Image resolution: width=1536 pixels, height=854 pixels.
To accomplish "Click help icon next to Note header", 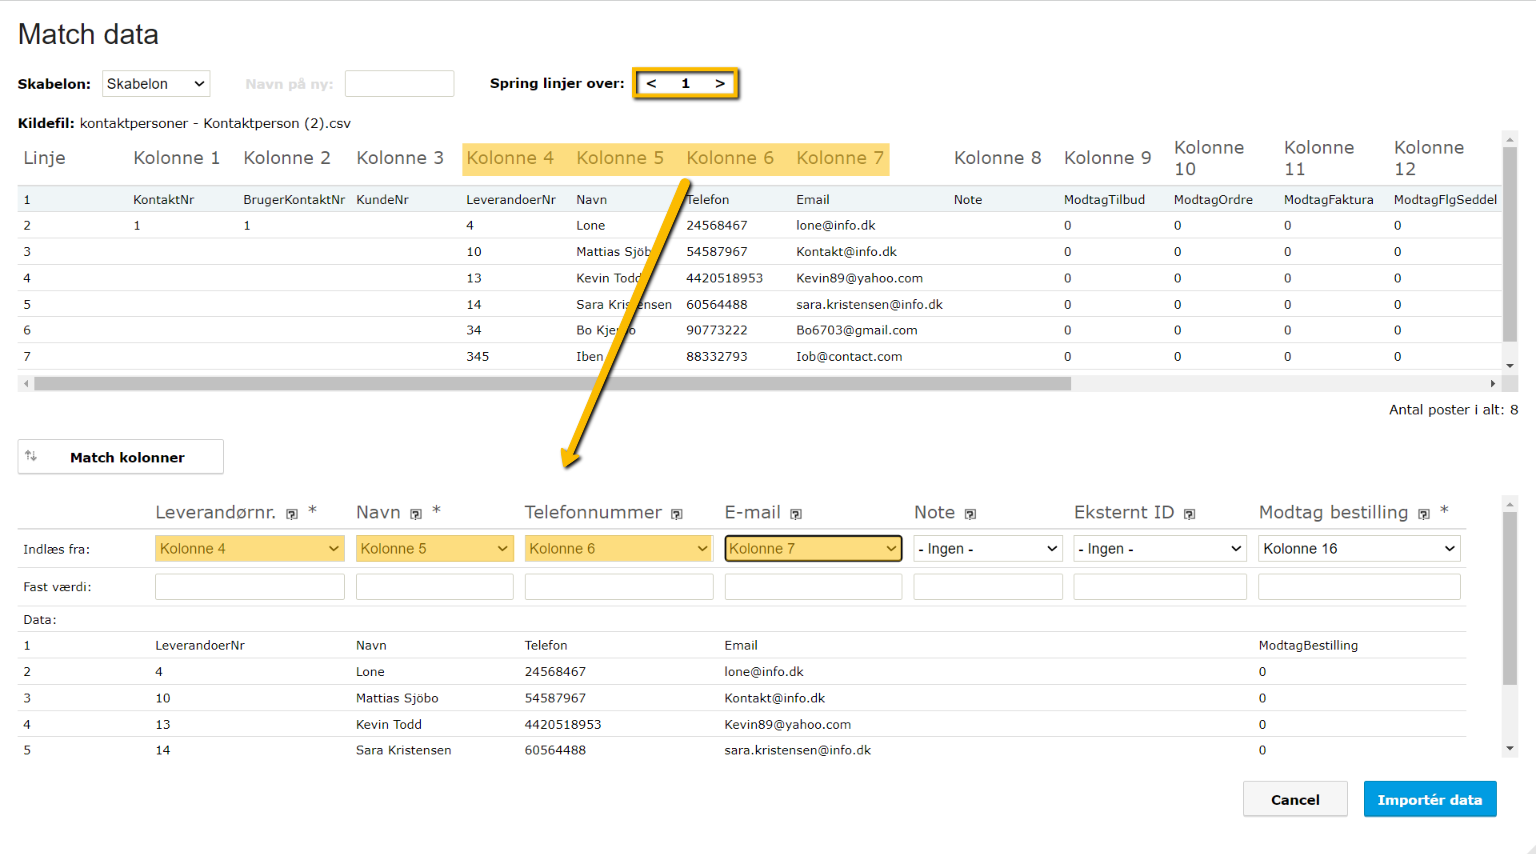I will (970, 514).
